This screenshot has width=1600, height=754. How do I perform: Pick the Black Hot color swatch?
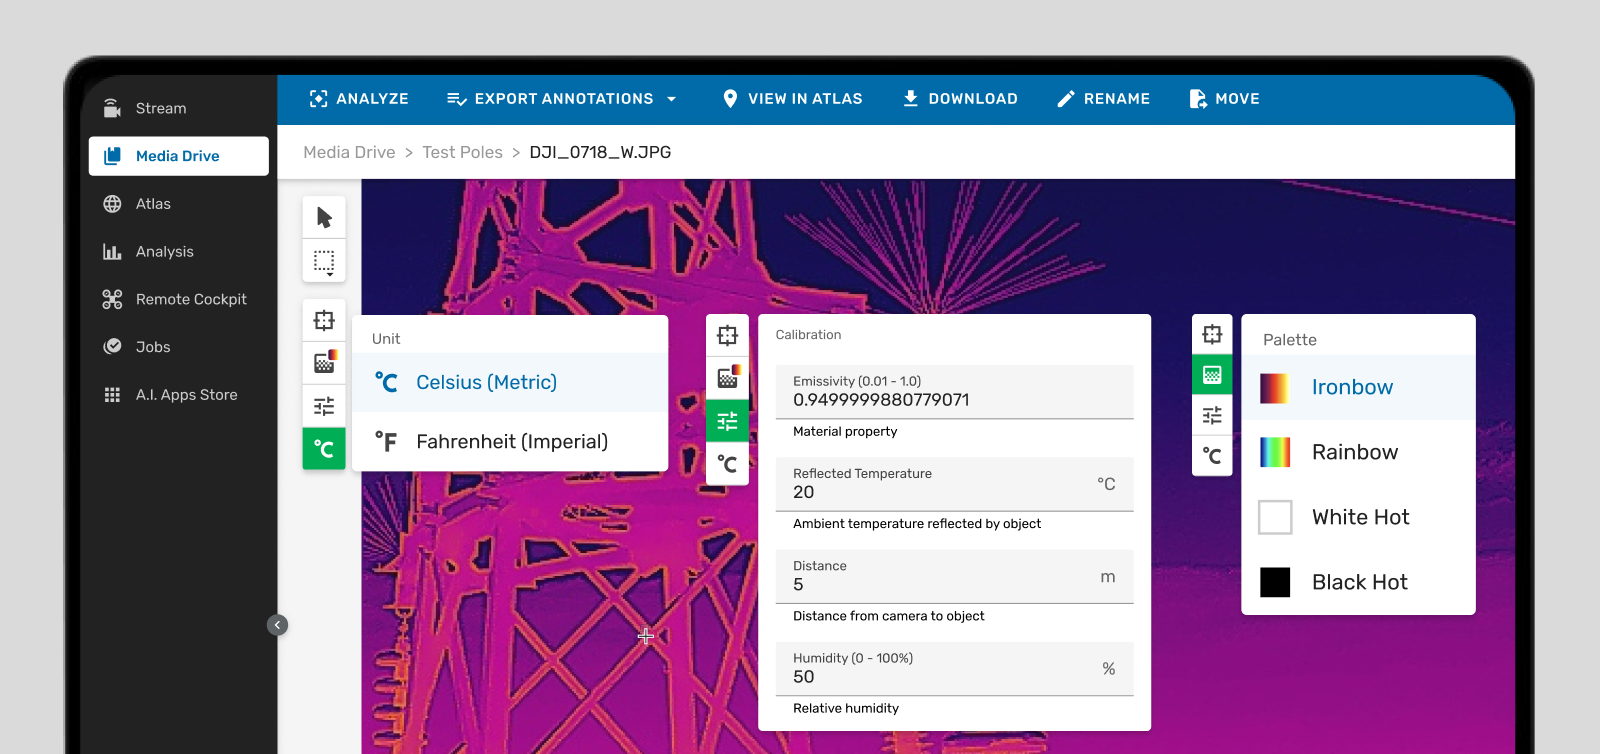(1275, 582)
